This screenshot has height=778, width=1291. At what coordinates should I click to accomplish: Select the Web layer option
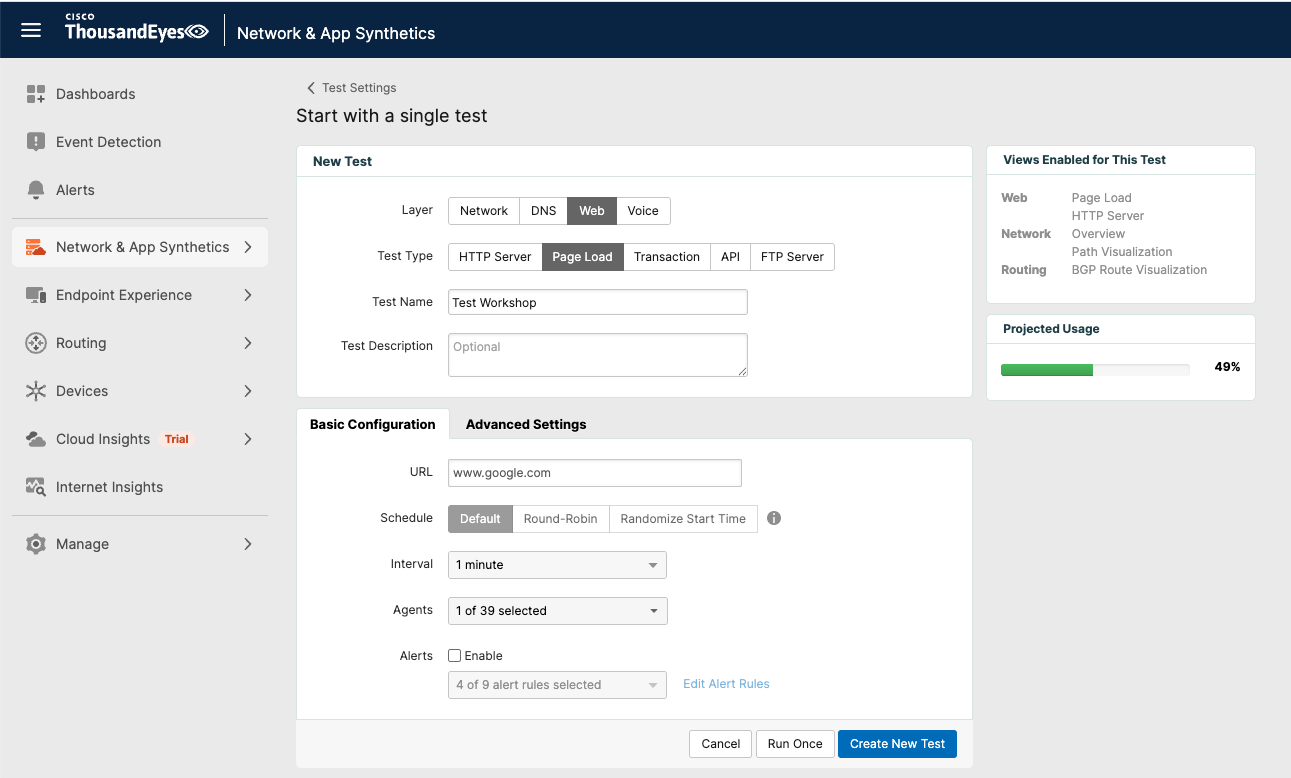[x=592, y=211]
